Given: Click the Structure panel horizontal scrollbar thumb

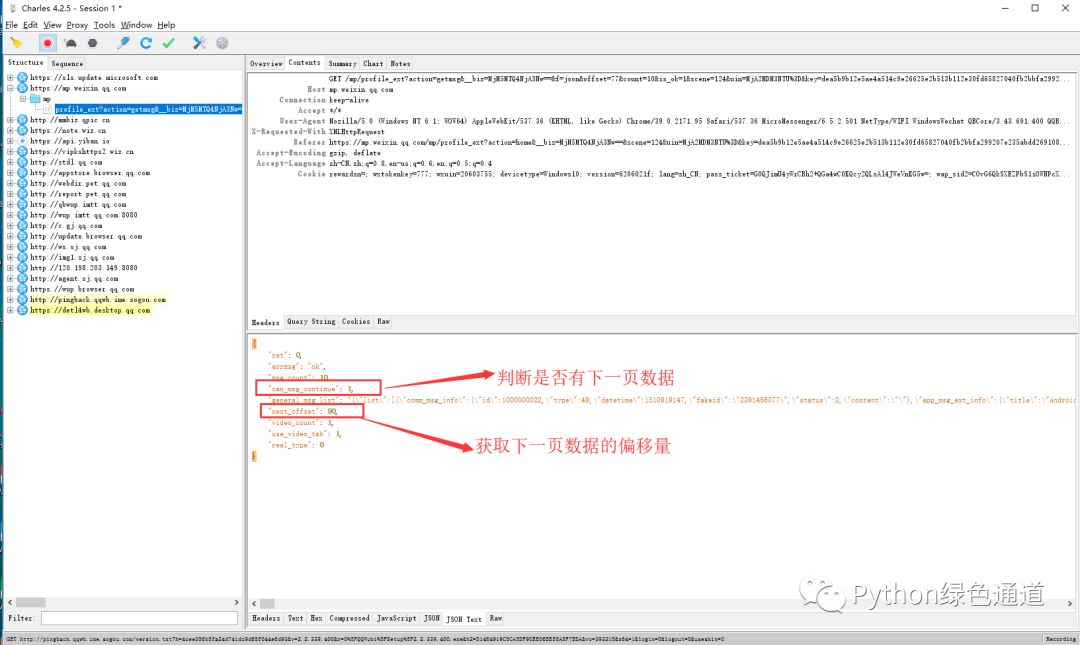Looking at the screenshot, I should pos(31,602).
